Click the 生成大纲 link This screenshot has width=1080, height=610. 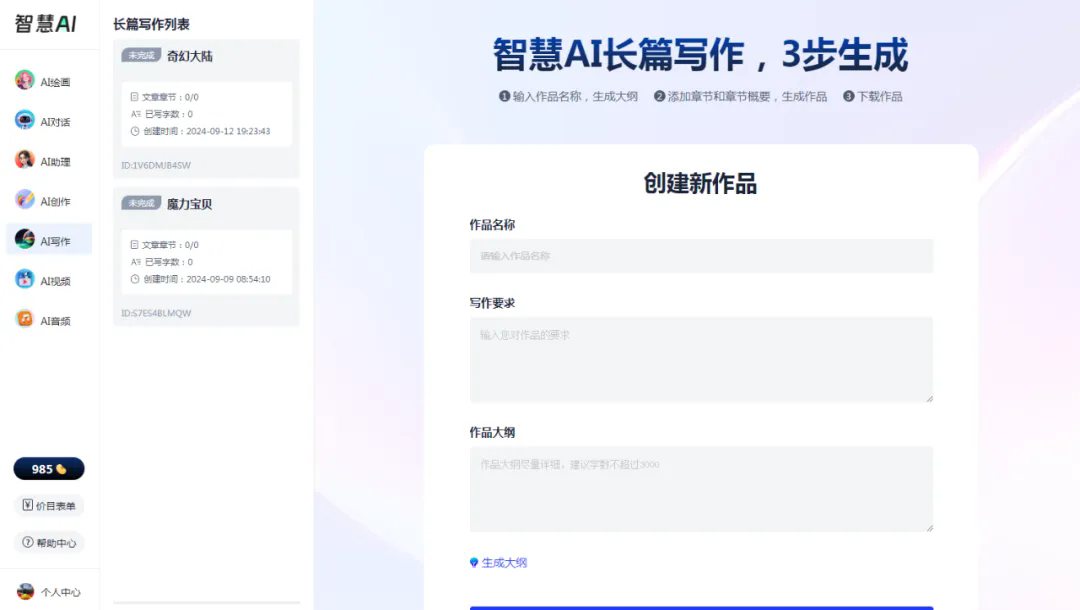coord(499,563)
